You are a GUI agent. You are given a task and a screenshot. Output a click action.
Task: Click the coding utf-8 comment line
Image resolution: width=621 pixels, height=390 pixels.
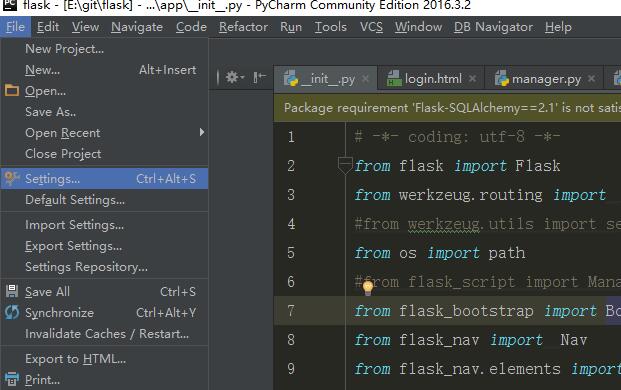457,137
